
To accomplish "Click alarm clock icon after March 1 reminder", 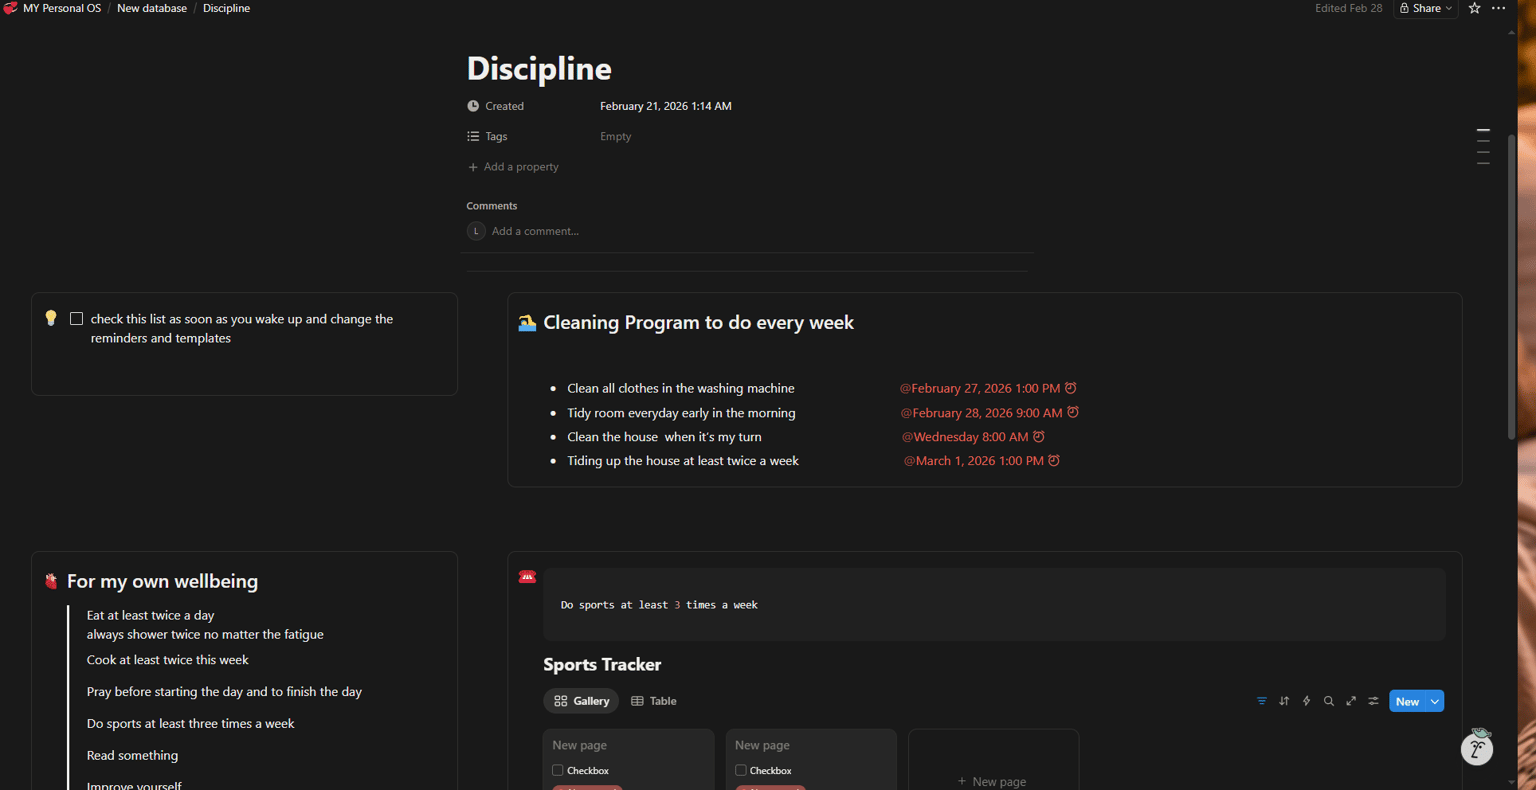I will [1054, 461].
